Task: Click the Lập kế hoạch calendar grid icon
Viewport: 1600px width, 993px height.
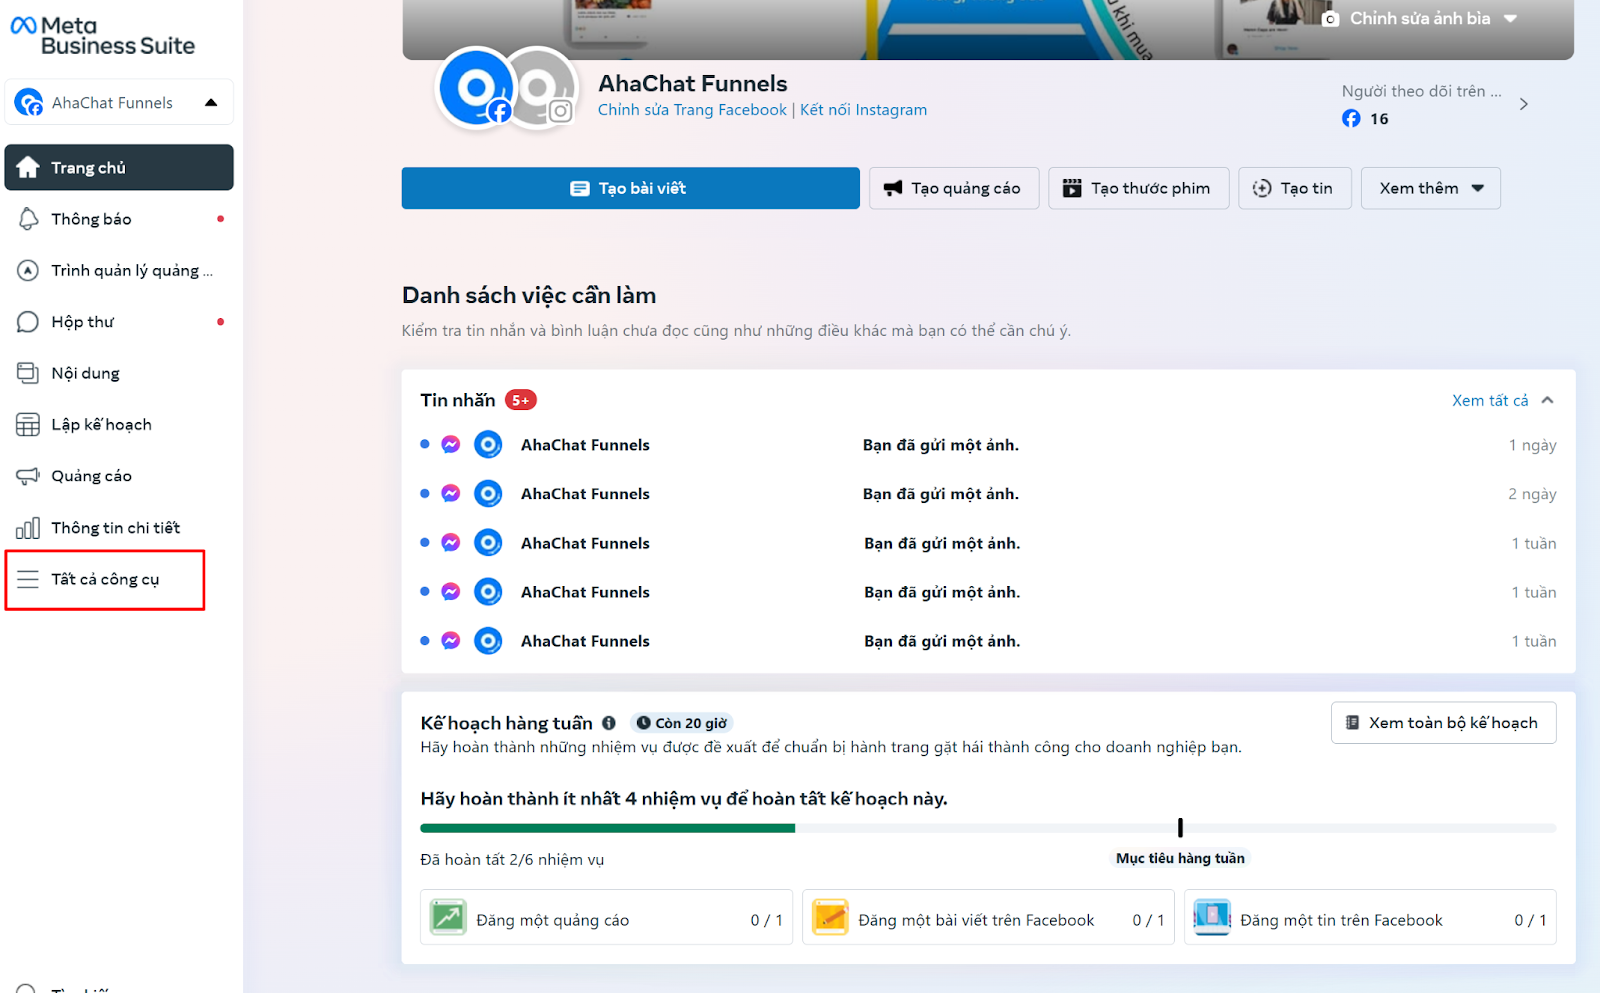Action: 28,424
